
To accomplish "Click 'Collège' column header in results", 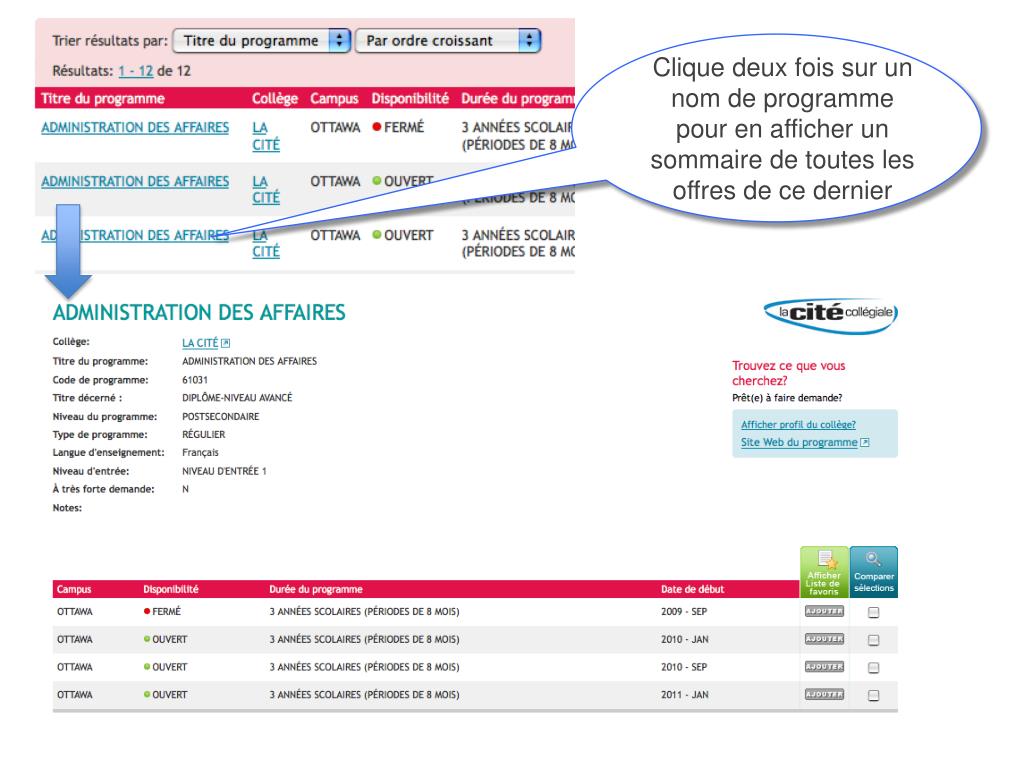I will coord(275,99).
